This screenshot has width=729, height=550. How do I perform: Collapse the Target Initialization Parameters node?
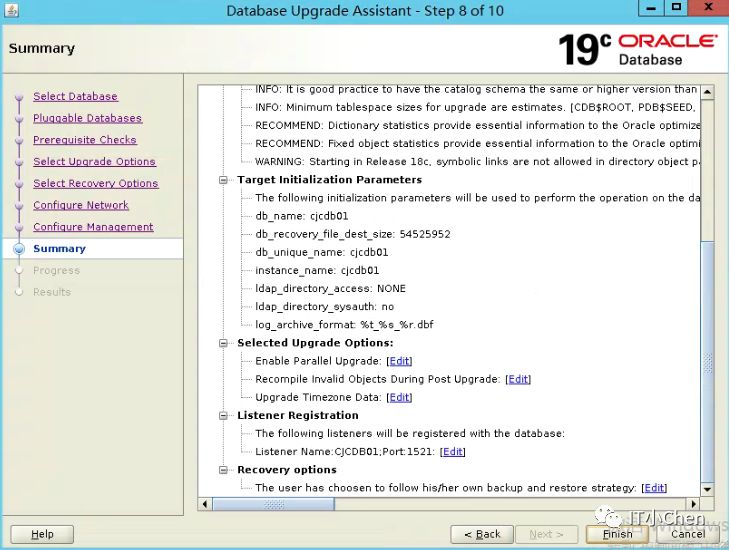click(223, 180)
